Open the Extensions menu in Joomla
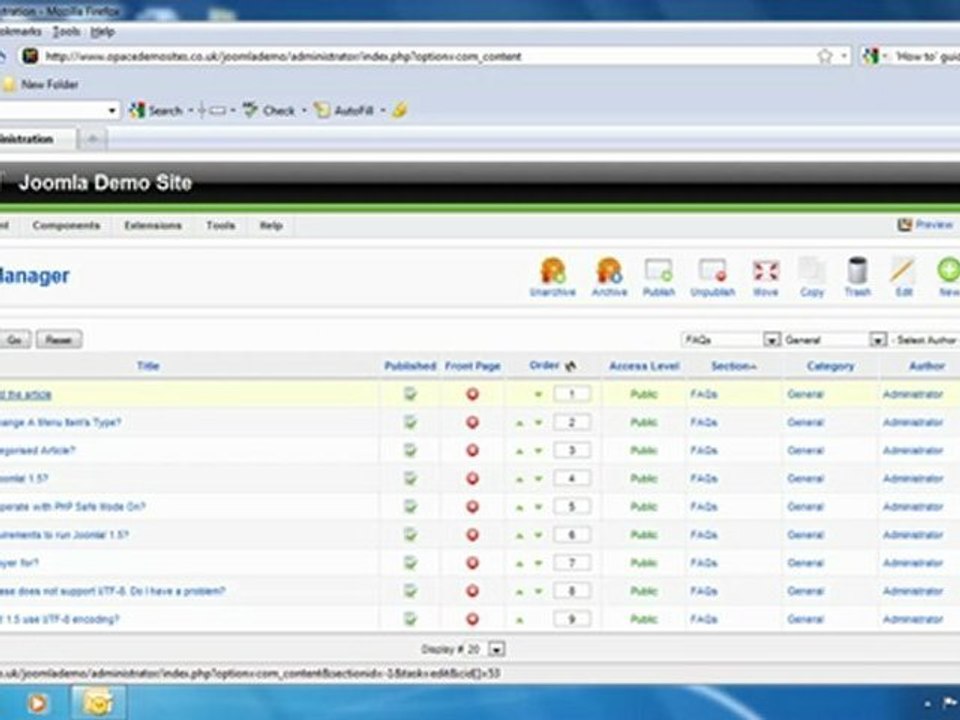The image size is (960, 720). click(152, 225)
